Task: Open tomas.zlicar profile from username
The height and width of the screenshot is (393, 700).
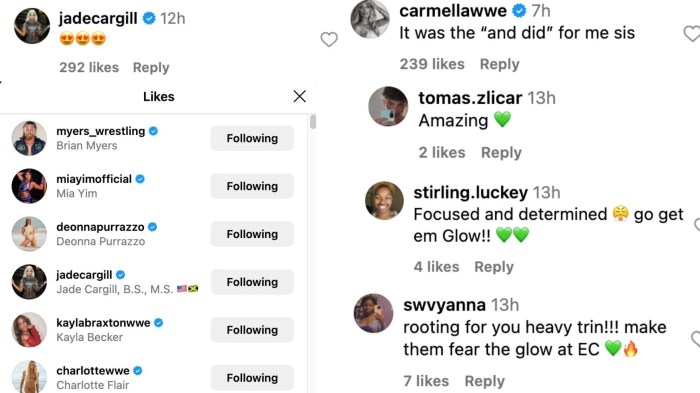Action: coord(470,98)
